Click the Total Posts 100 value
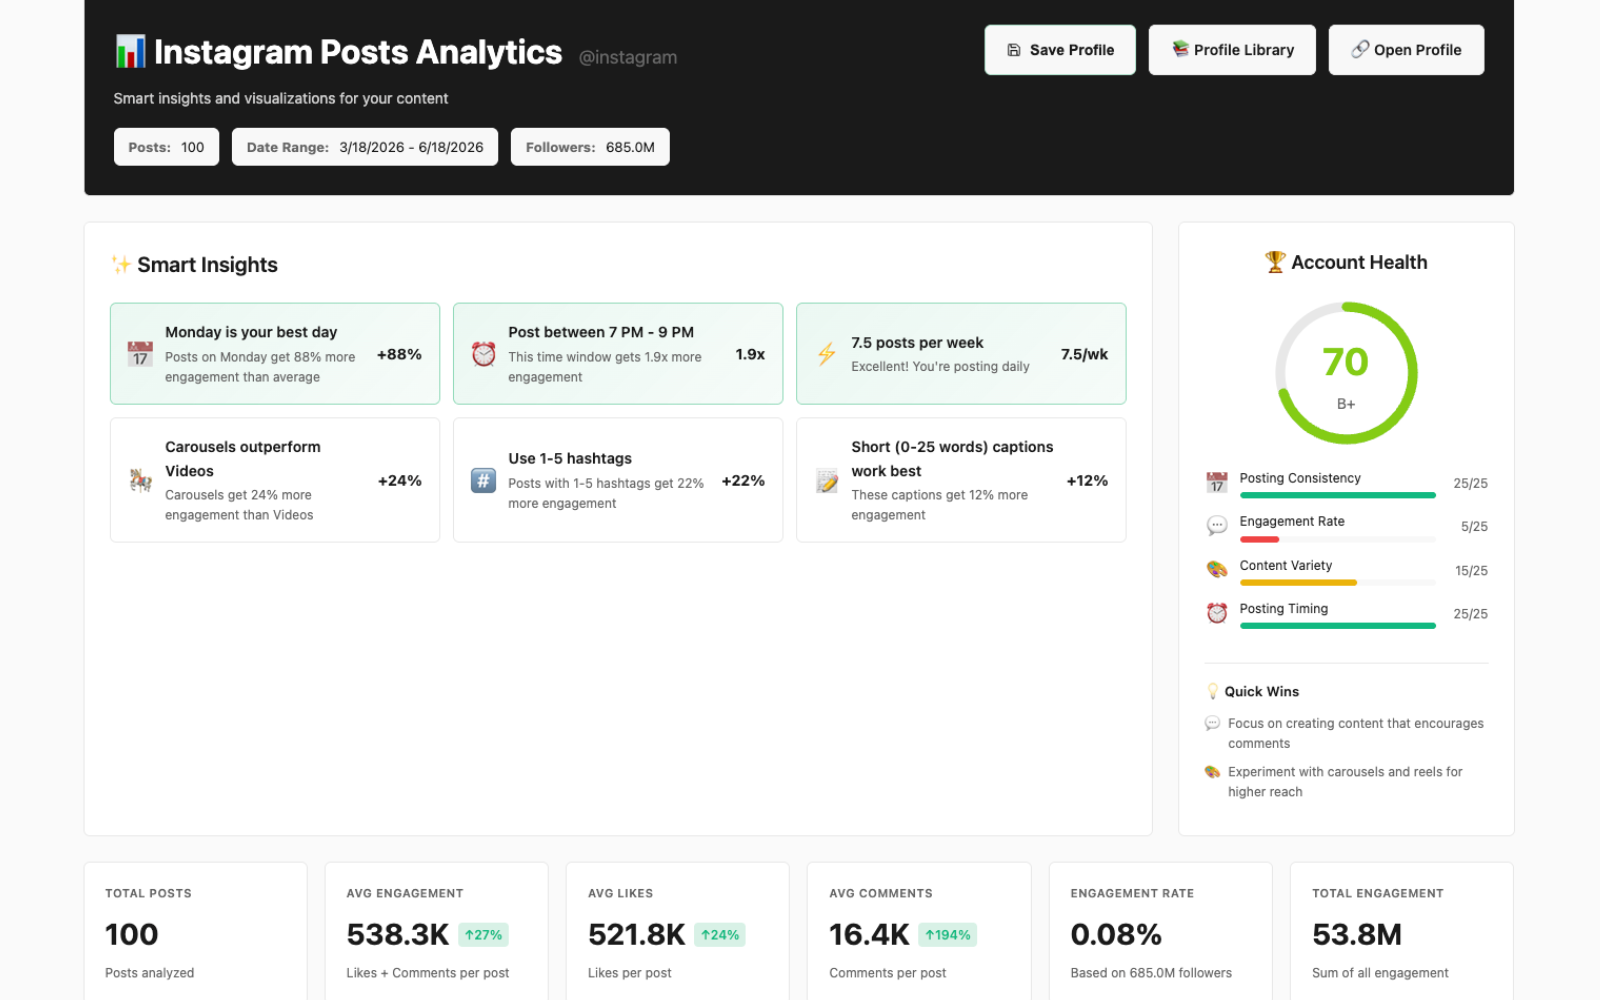Screen dimensions: 1600x1000 [x=132, y=934]
